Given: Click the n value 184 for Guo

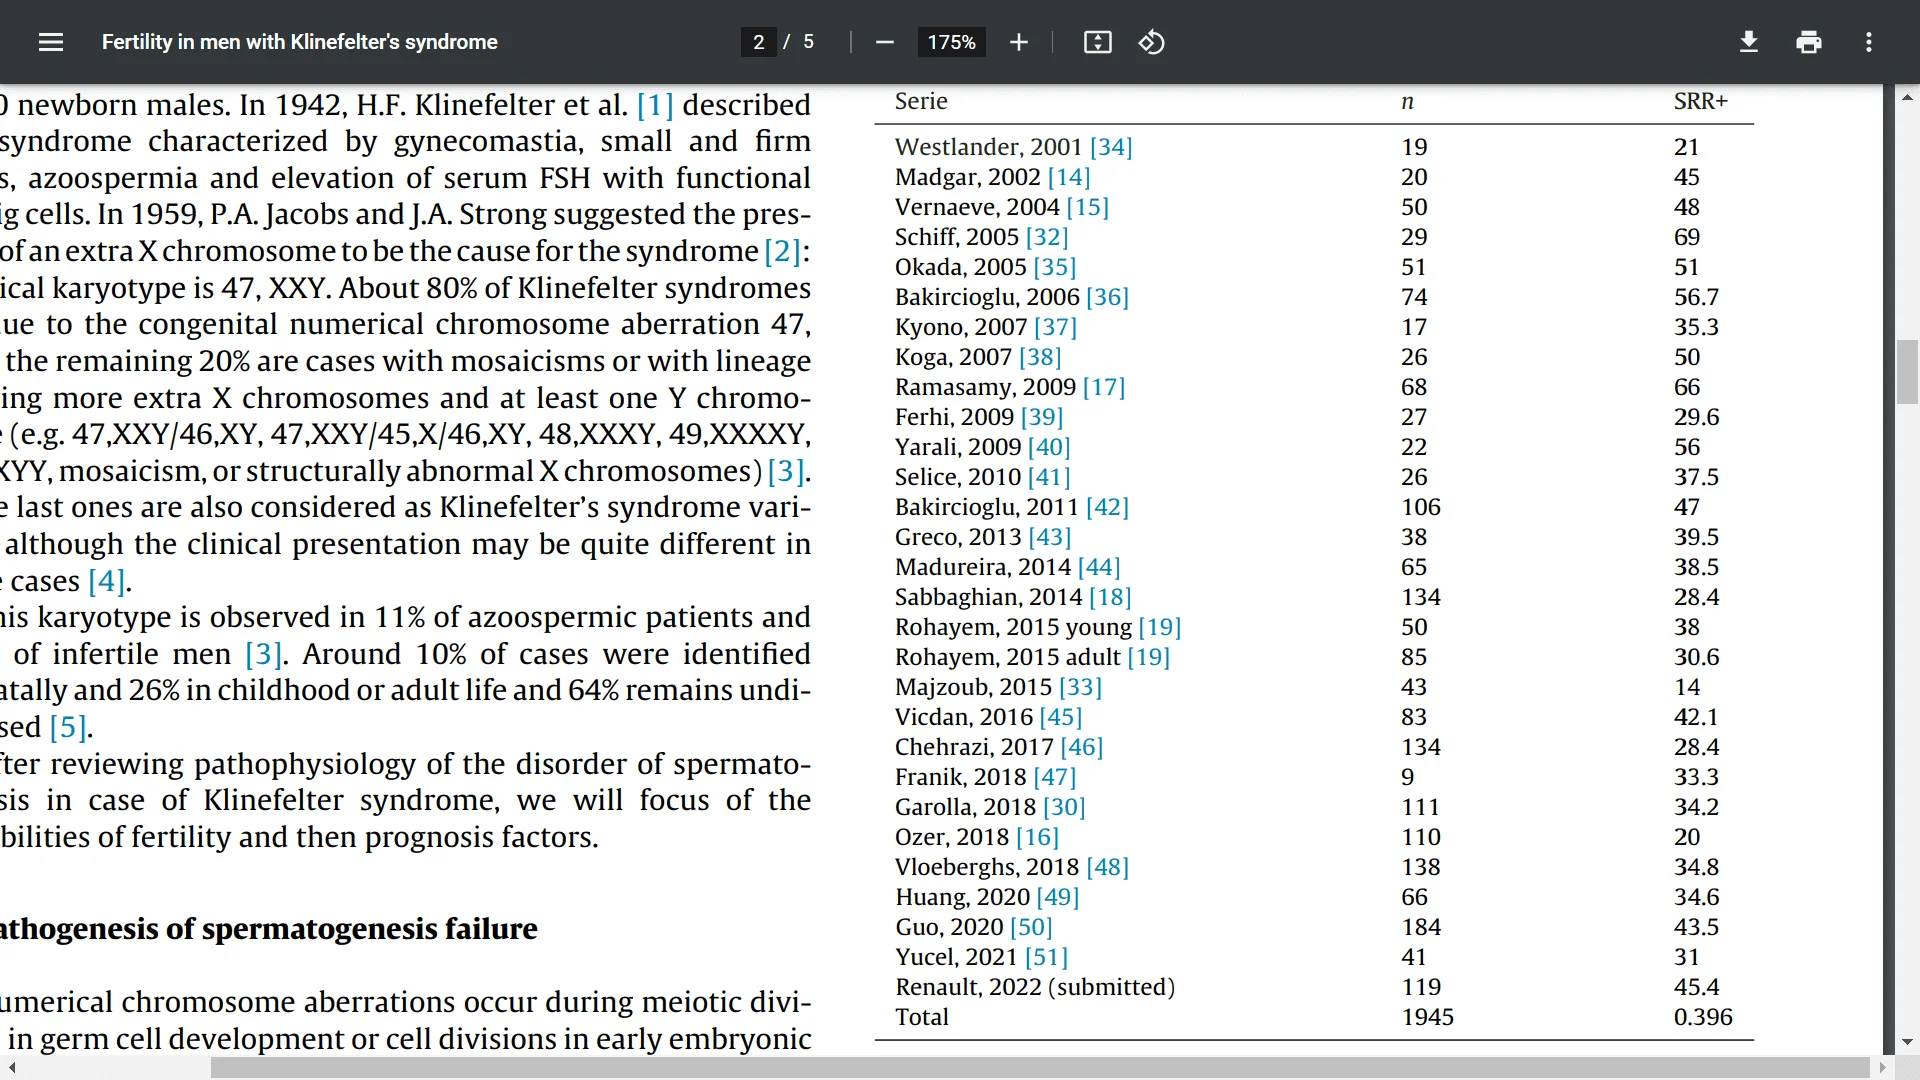Looking at the screenshot, I should coord(1421,927).
